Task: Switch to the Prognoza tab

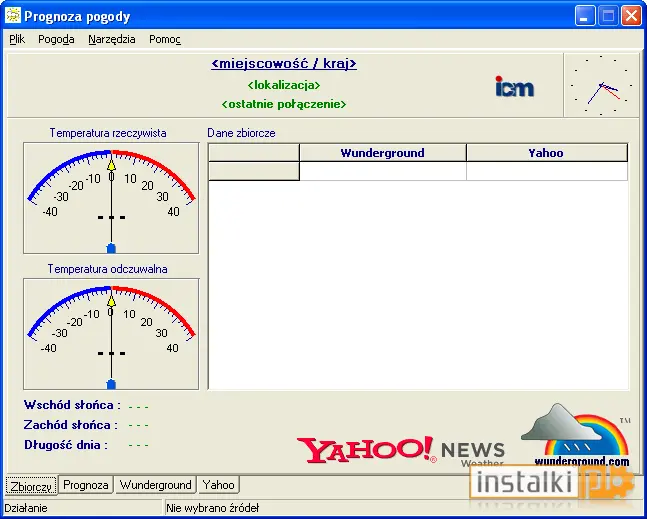Action: pos(86,484)
